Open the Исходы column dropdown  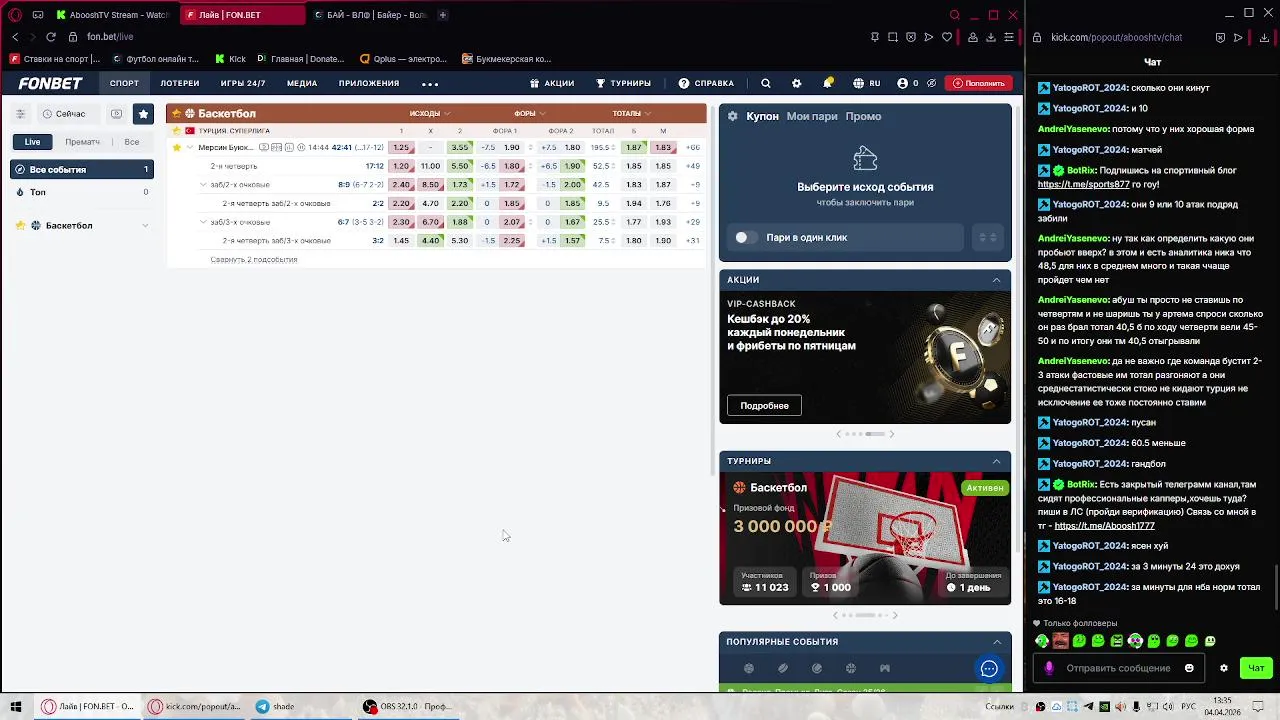(x=430, y=113)
